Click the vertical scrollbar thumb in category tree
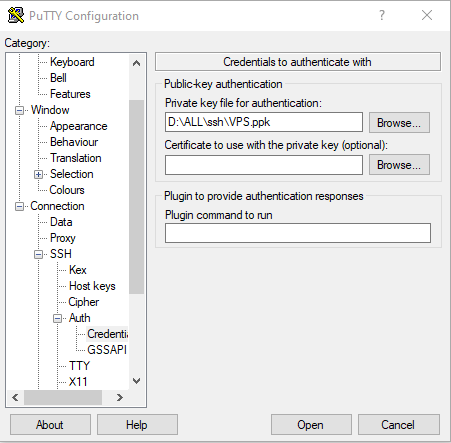Screen dimensions: 451x443 click(x=136, y=197)
